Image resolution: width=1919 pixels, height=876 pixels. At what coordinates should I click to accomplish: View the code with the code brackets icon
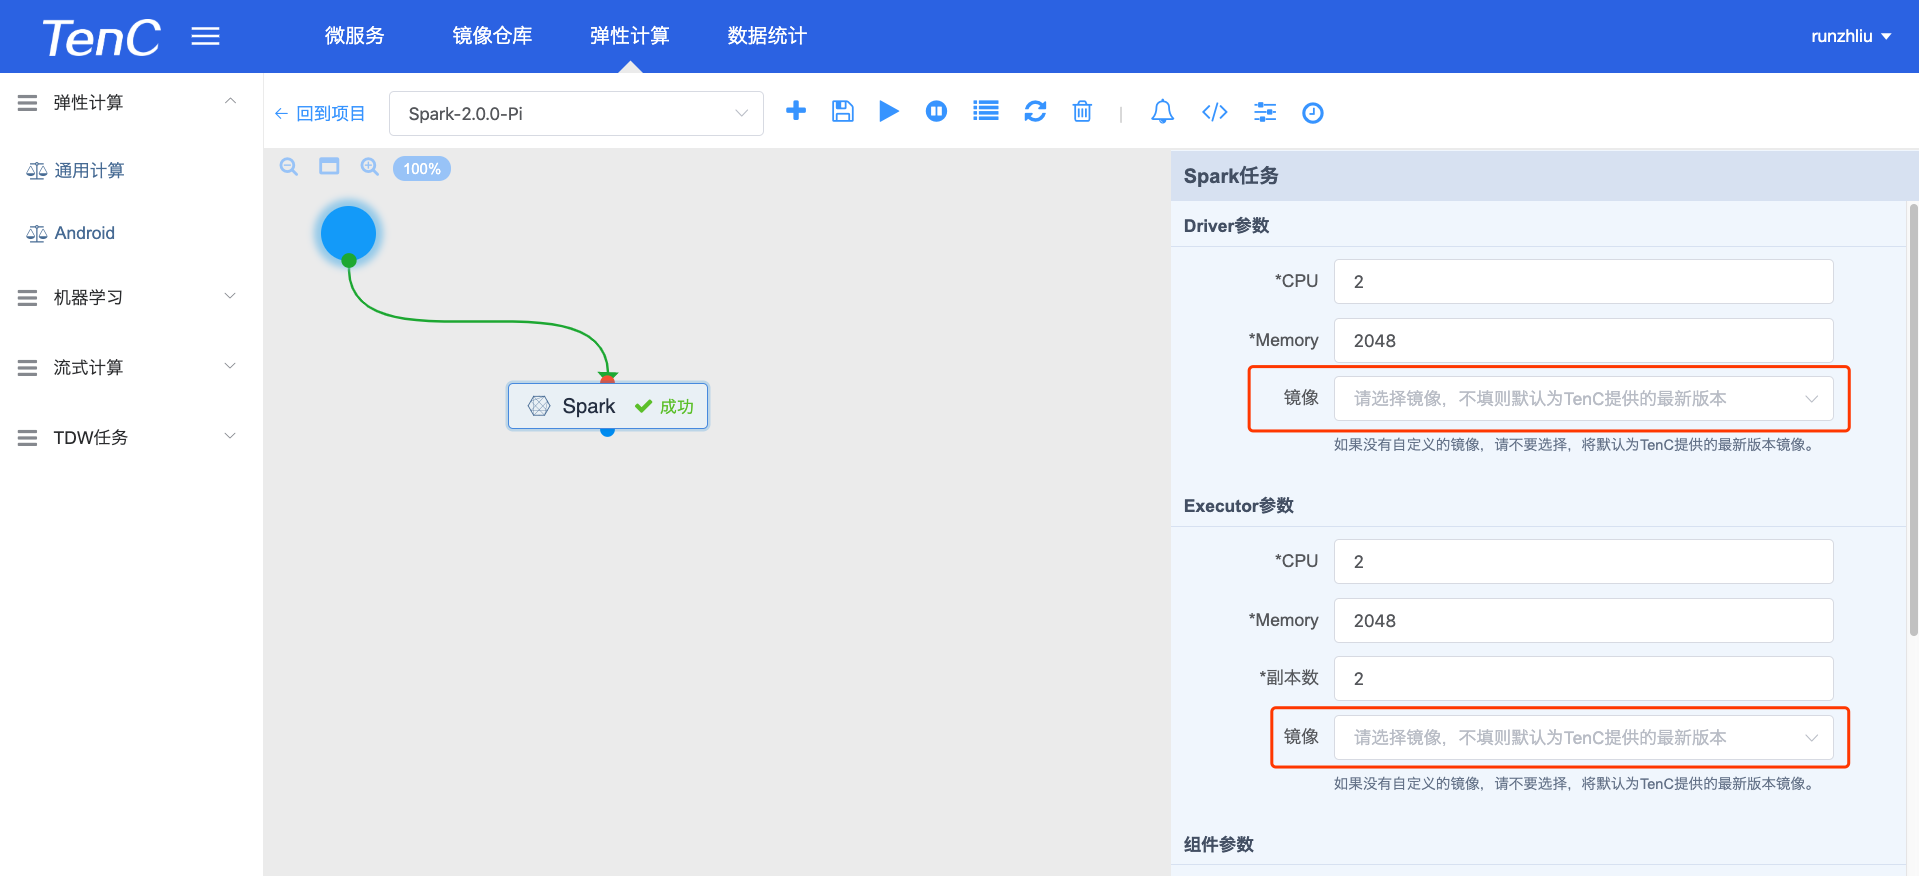tap(1214, 112)
